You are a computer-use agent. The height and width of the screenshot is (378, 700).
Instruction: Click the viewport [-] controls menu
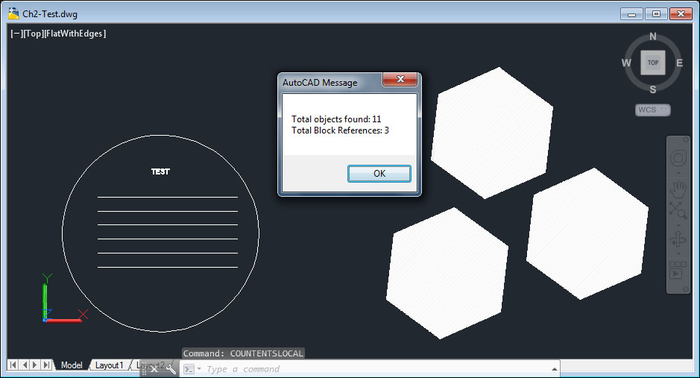click(x=17, y=33)
